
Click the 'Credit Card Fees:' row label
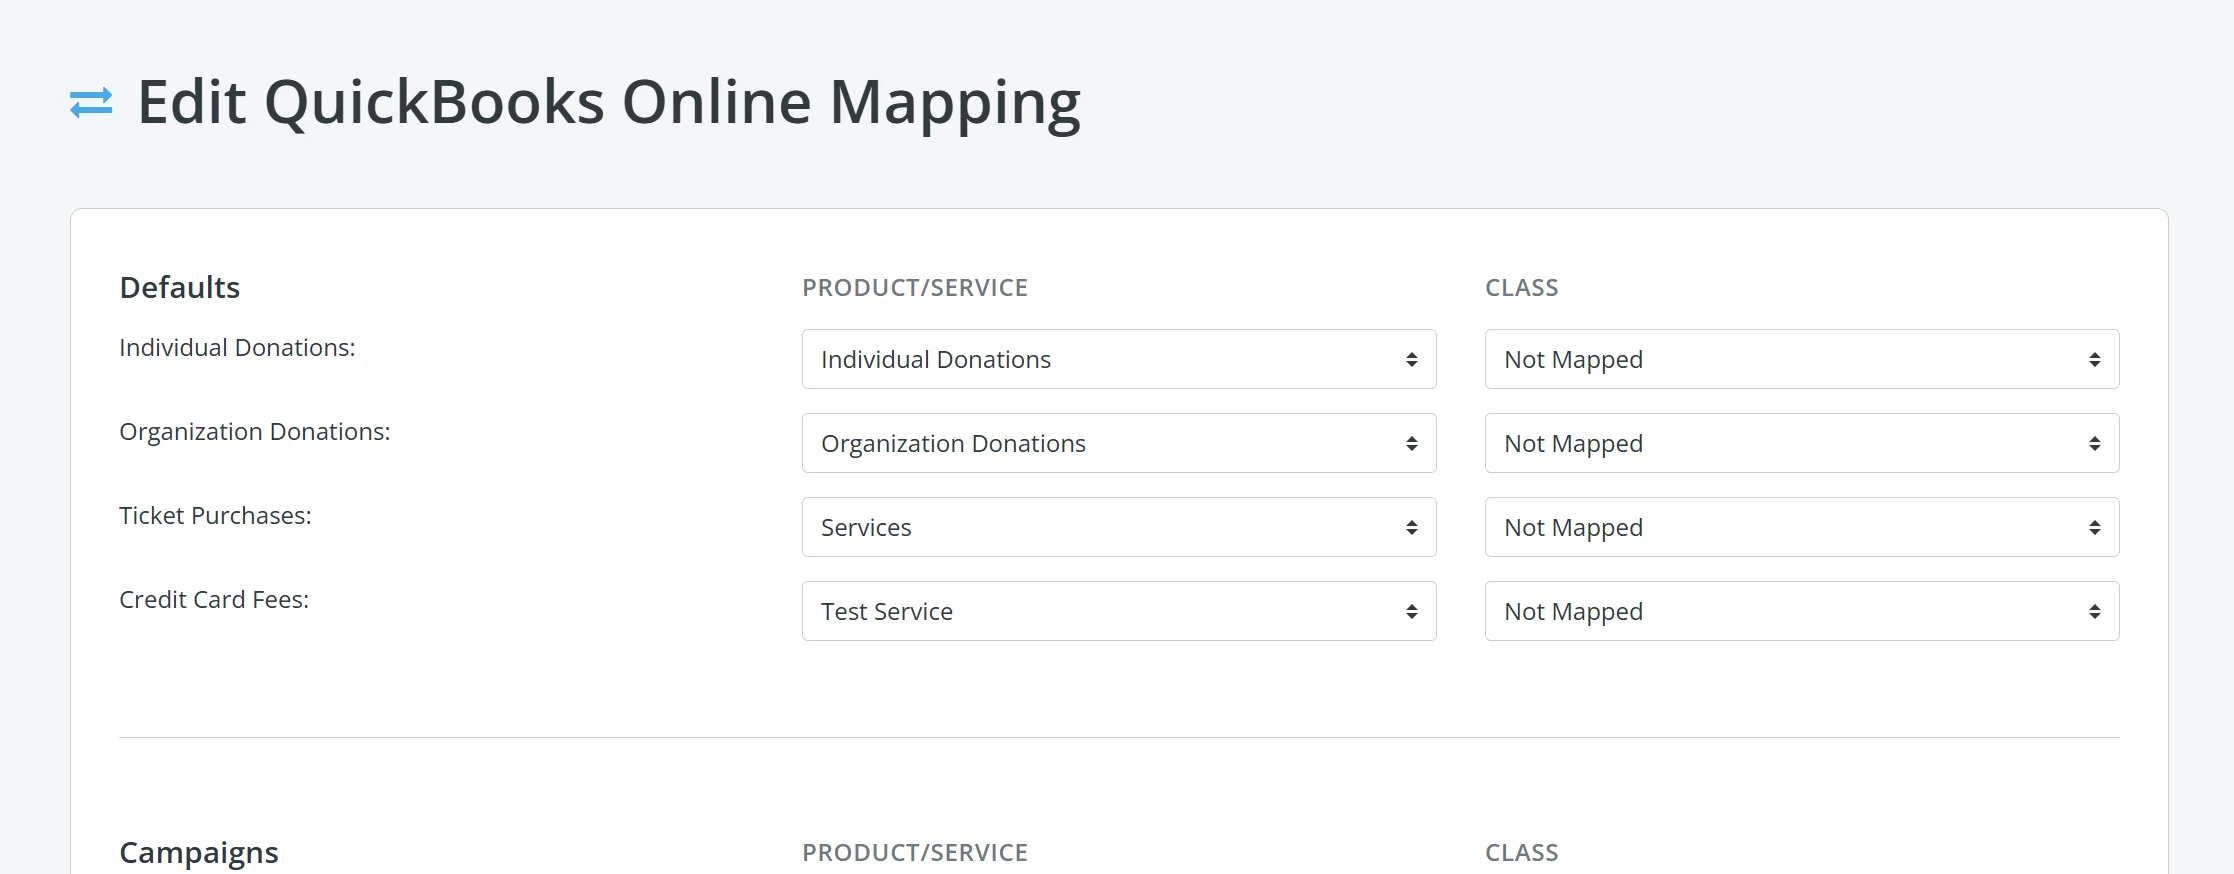click(214, 600)
